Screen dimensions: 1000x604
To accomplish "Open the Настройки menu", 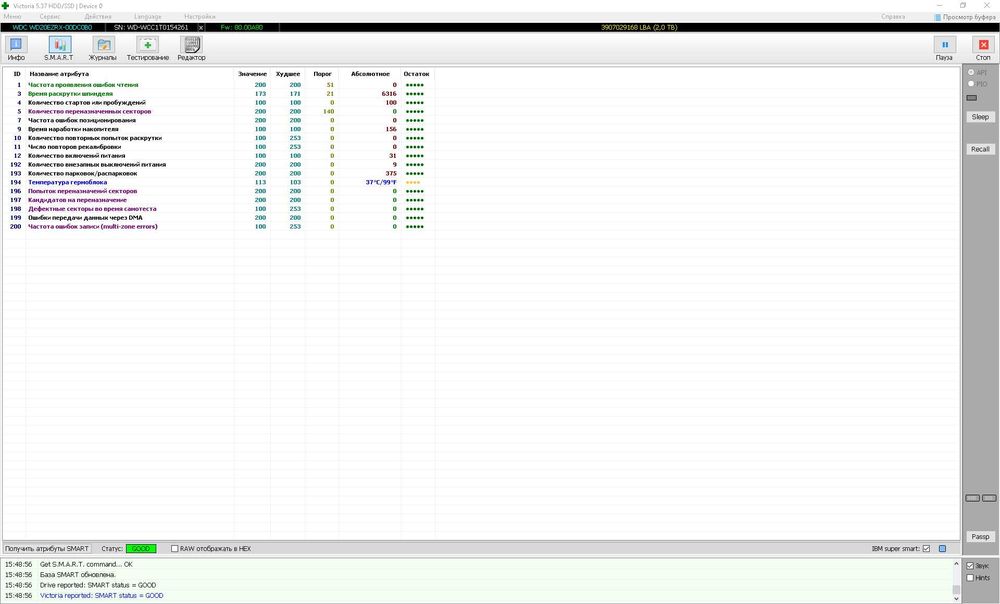I will click(x=199, y=17).
